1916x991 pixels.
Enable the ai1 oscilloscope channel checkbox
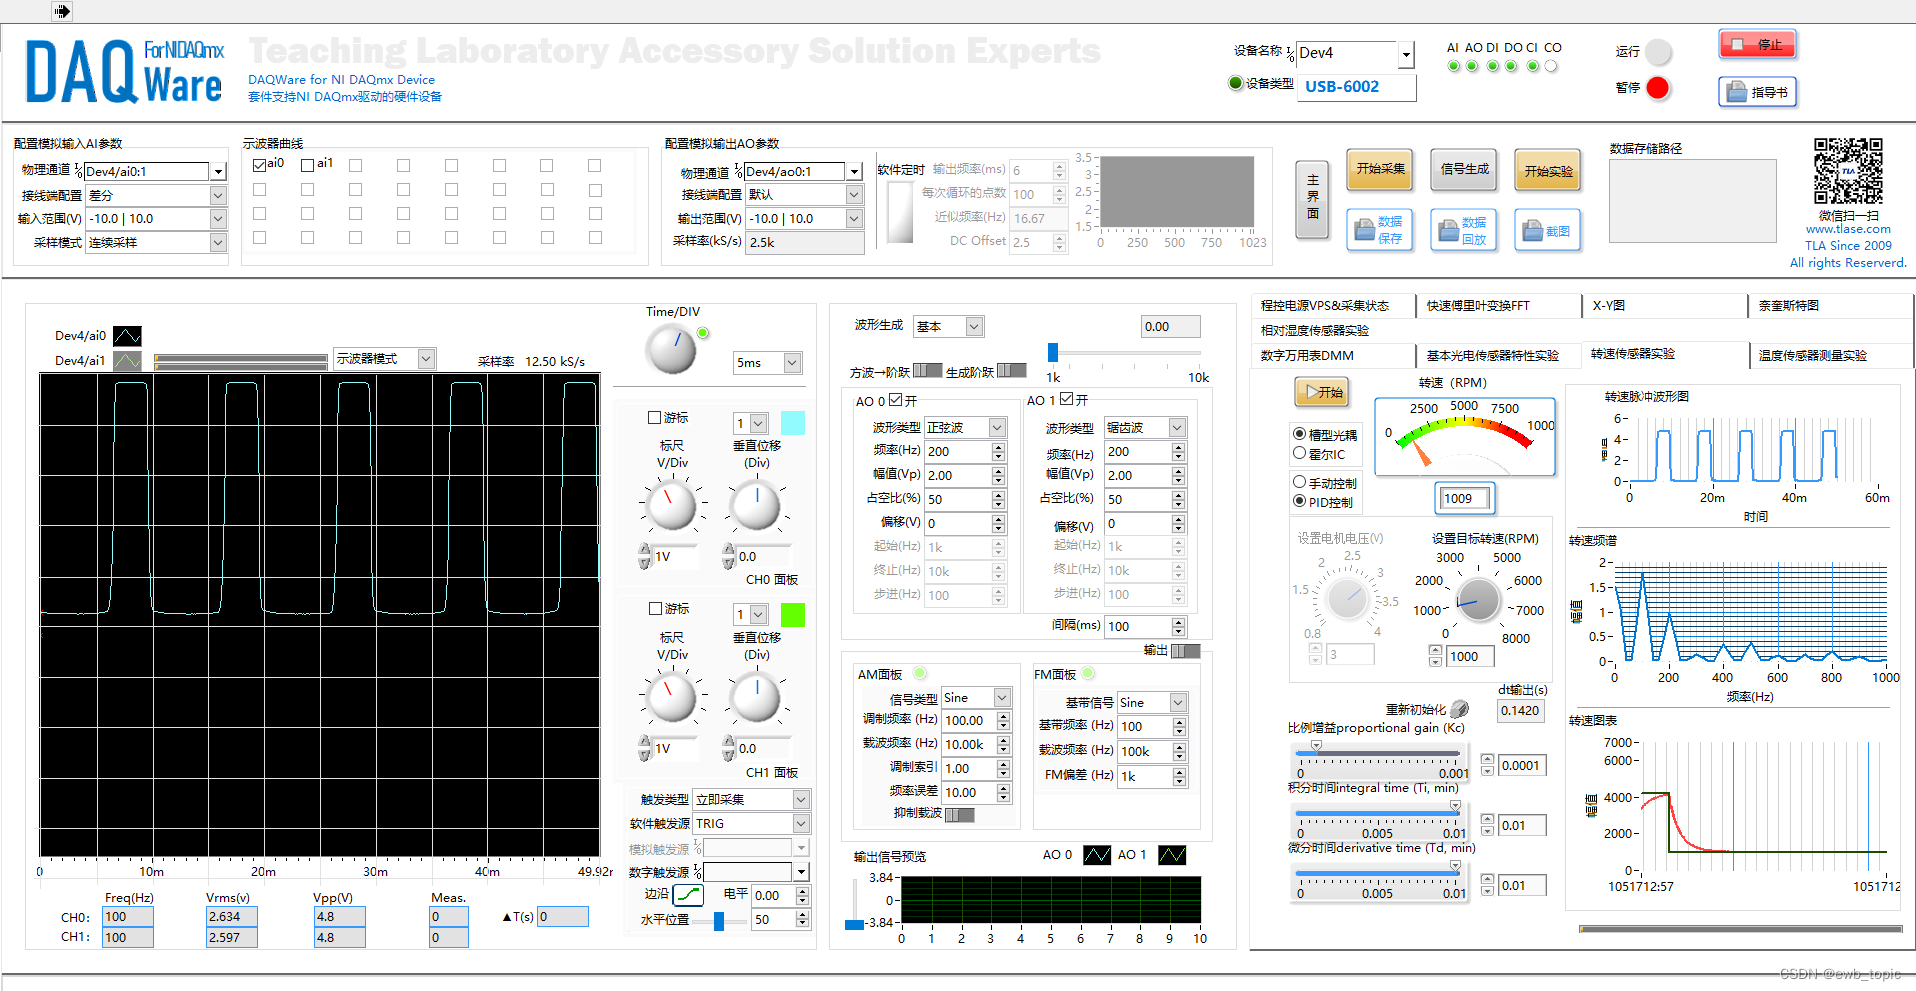pyautogui.click(x=307, y=163)
